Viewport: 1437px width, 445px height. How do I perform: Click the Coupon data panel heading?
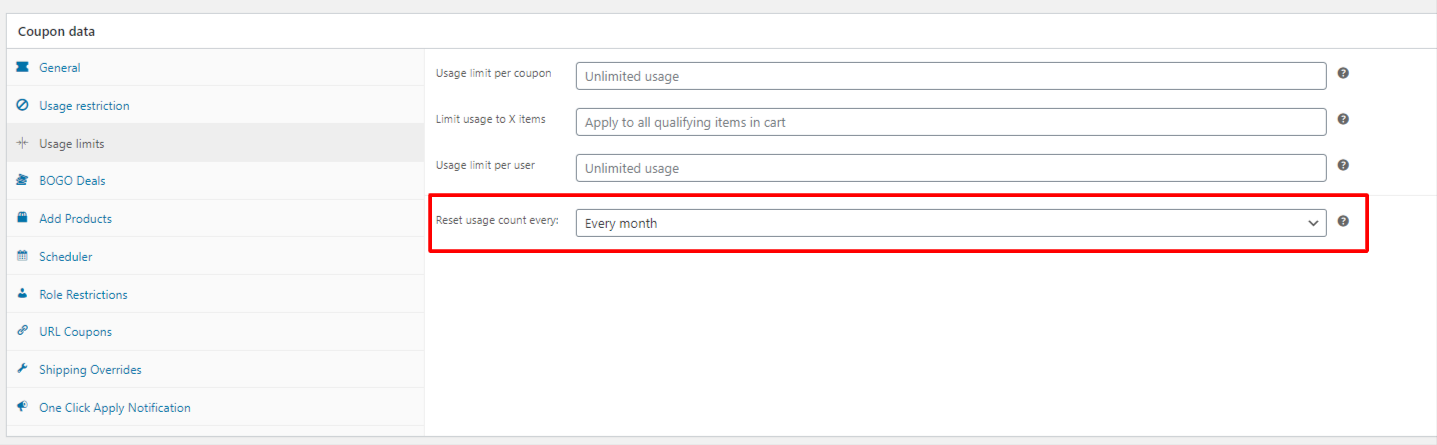tap(57, 31)
